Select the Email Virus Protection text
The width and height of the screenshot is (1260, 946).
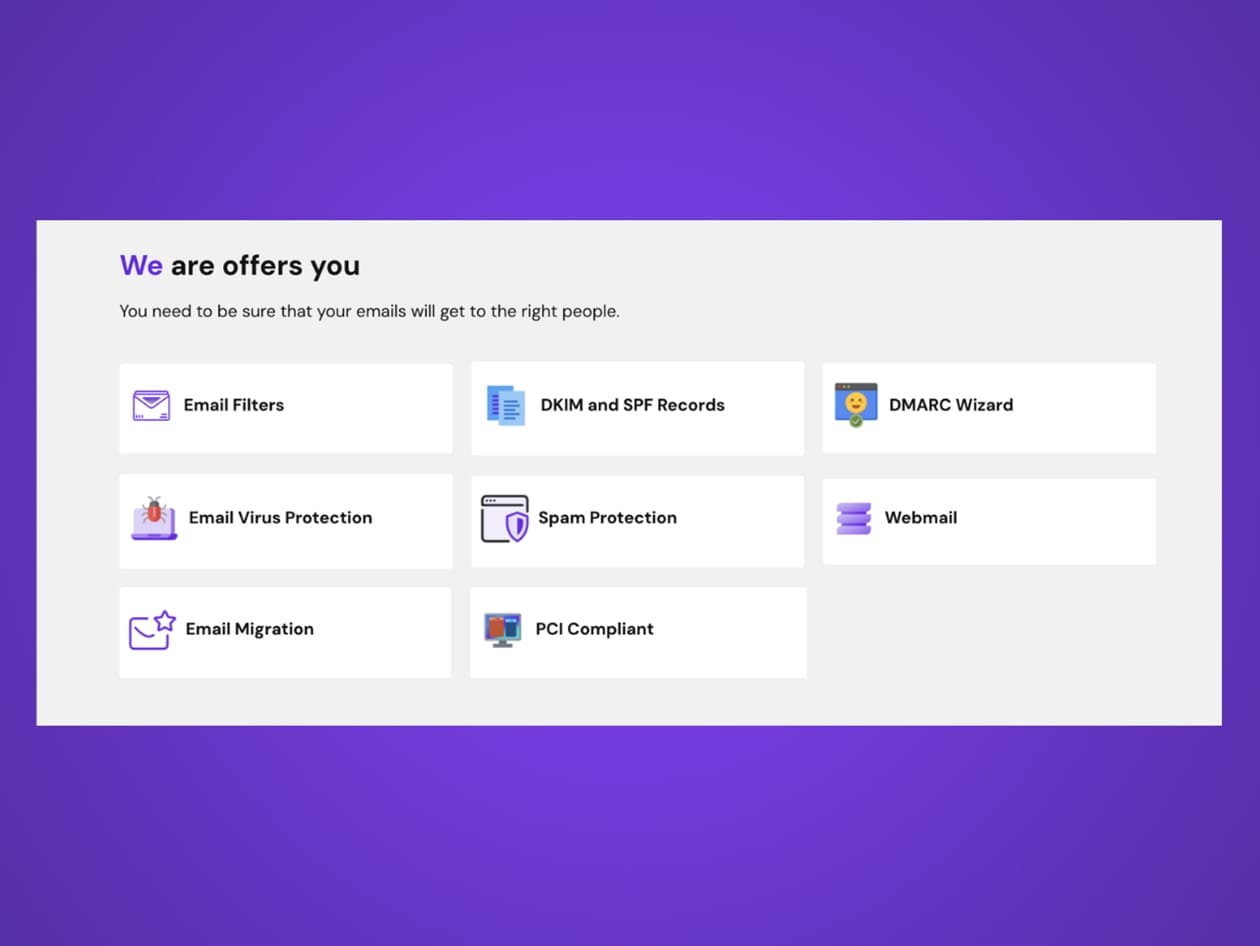[x=280, y=518]
